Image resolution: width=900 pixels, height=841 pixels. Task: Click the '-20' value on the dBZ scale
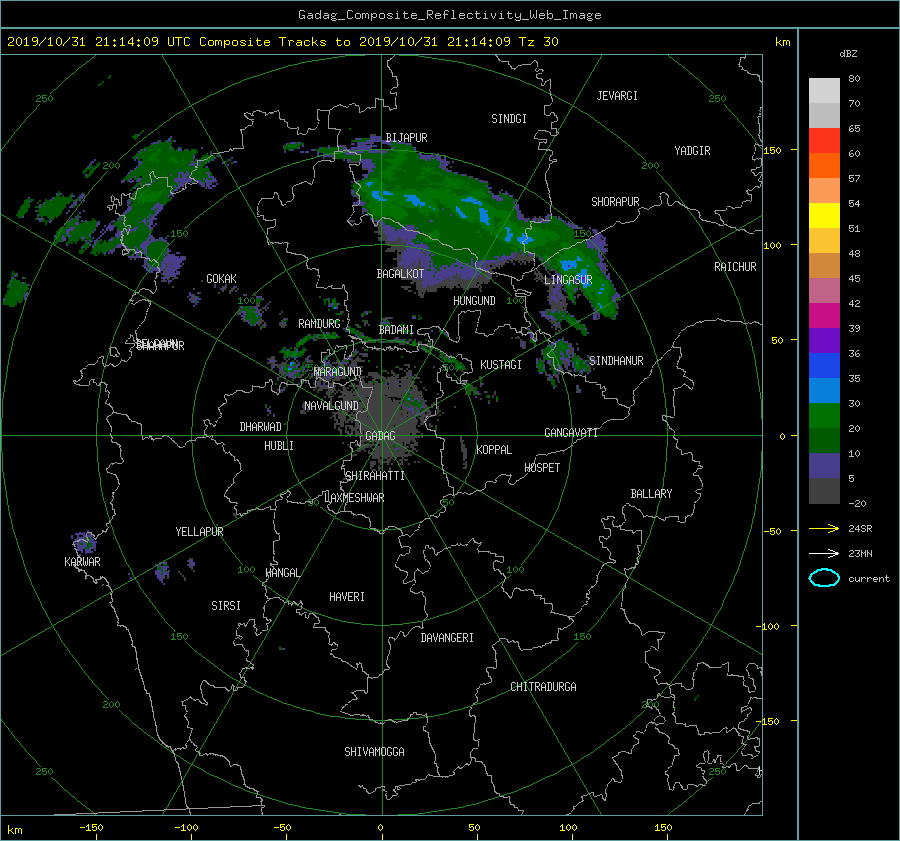pos(857,503)
